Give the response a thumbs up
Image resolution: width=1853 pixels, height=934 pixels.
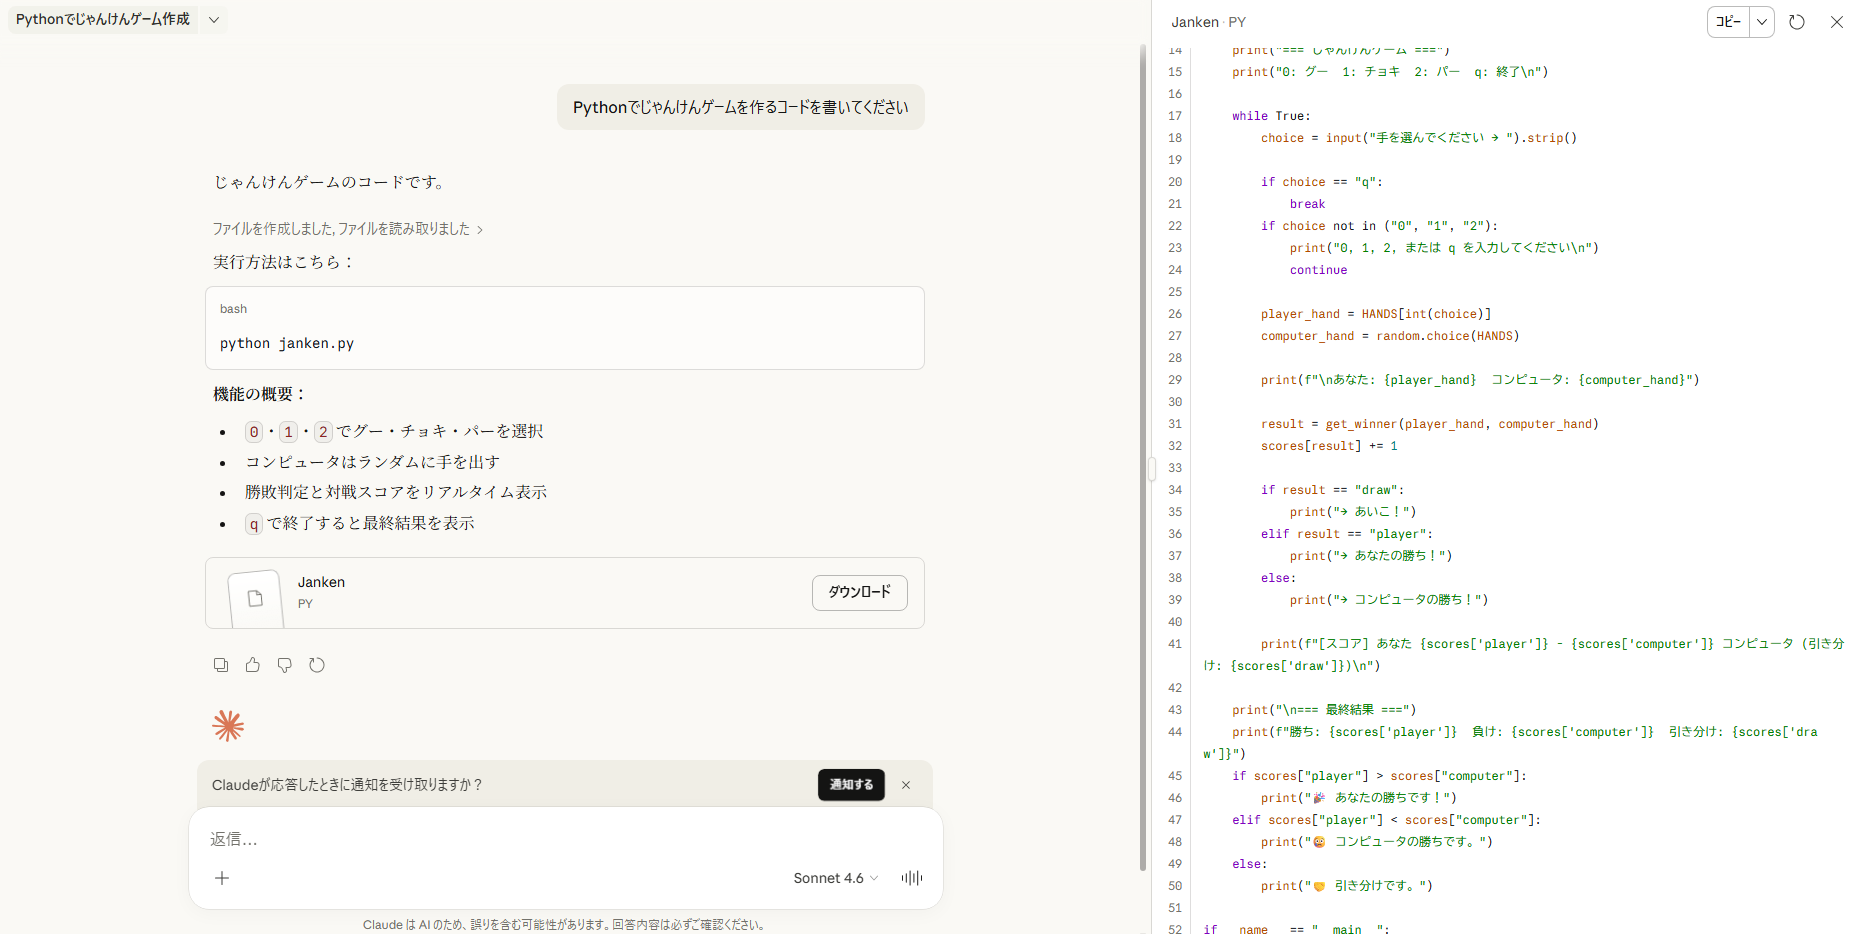click(253, 665)
